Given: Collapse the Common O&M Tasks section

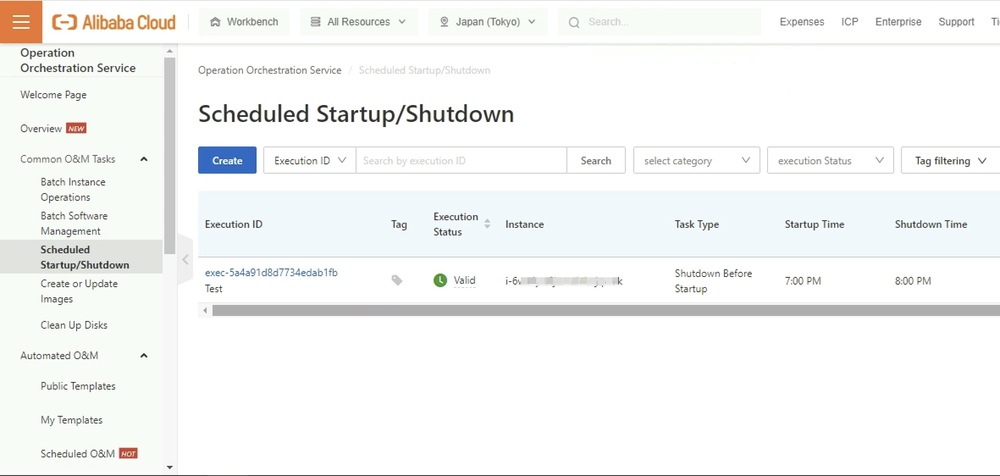Looking at the screenshot, I should [143, 159].
